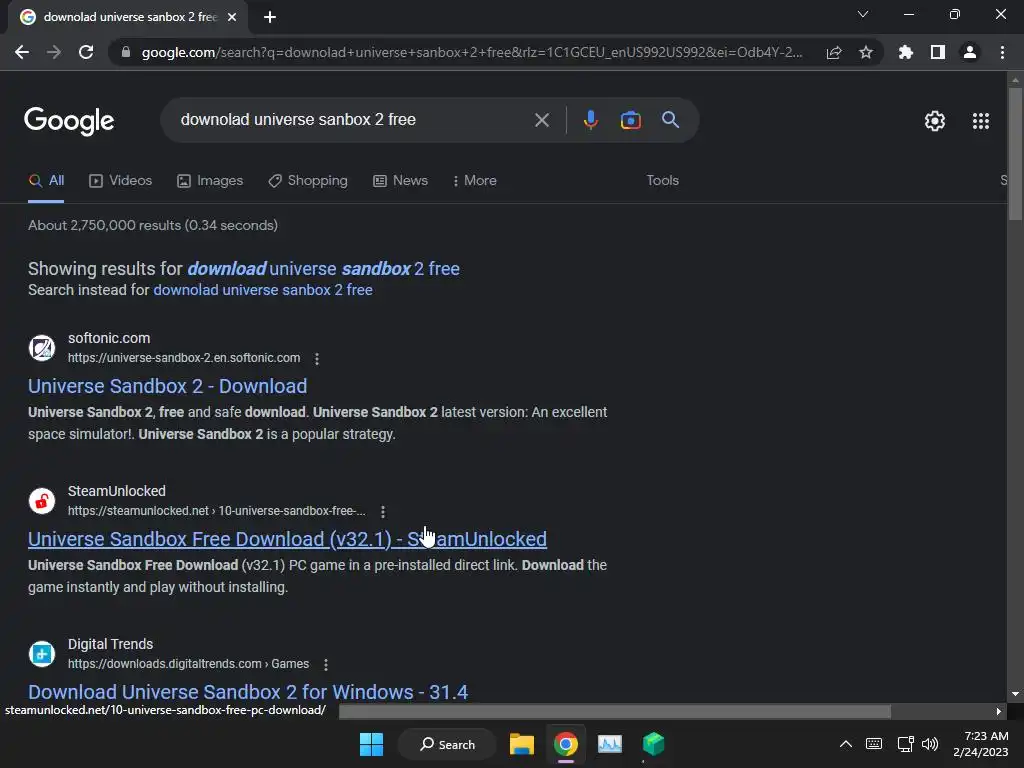Click the Chrome taskbar icon
1024x768 pixels.
point(566,744)
